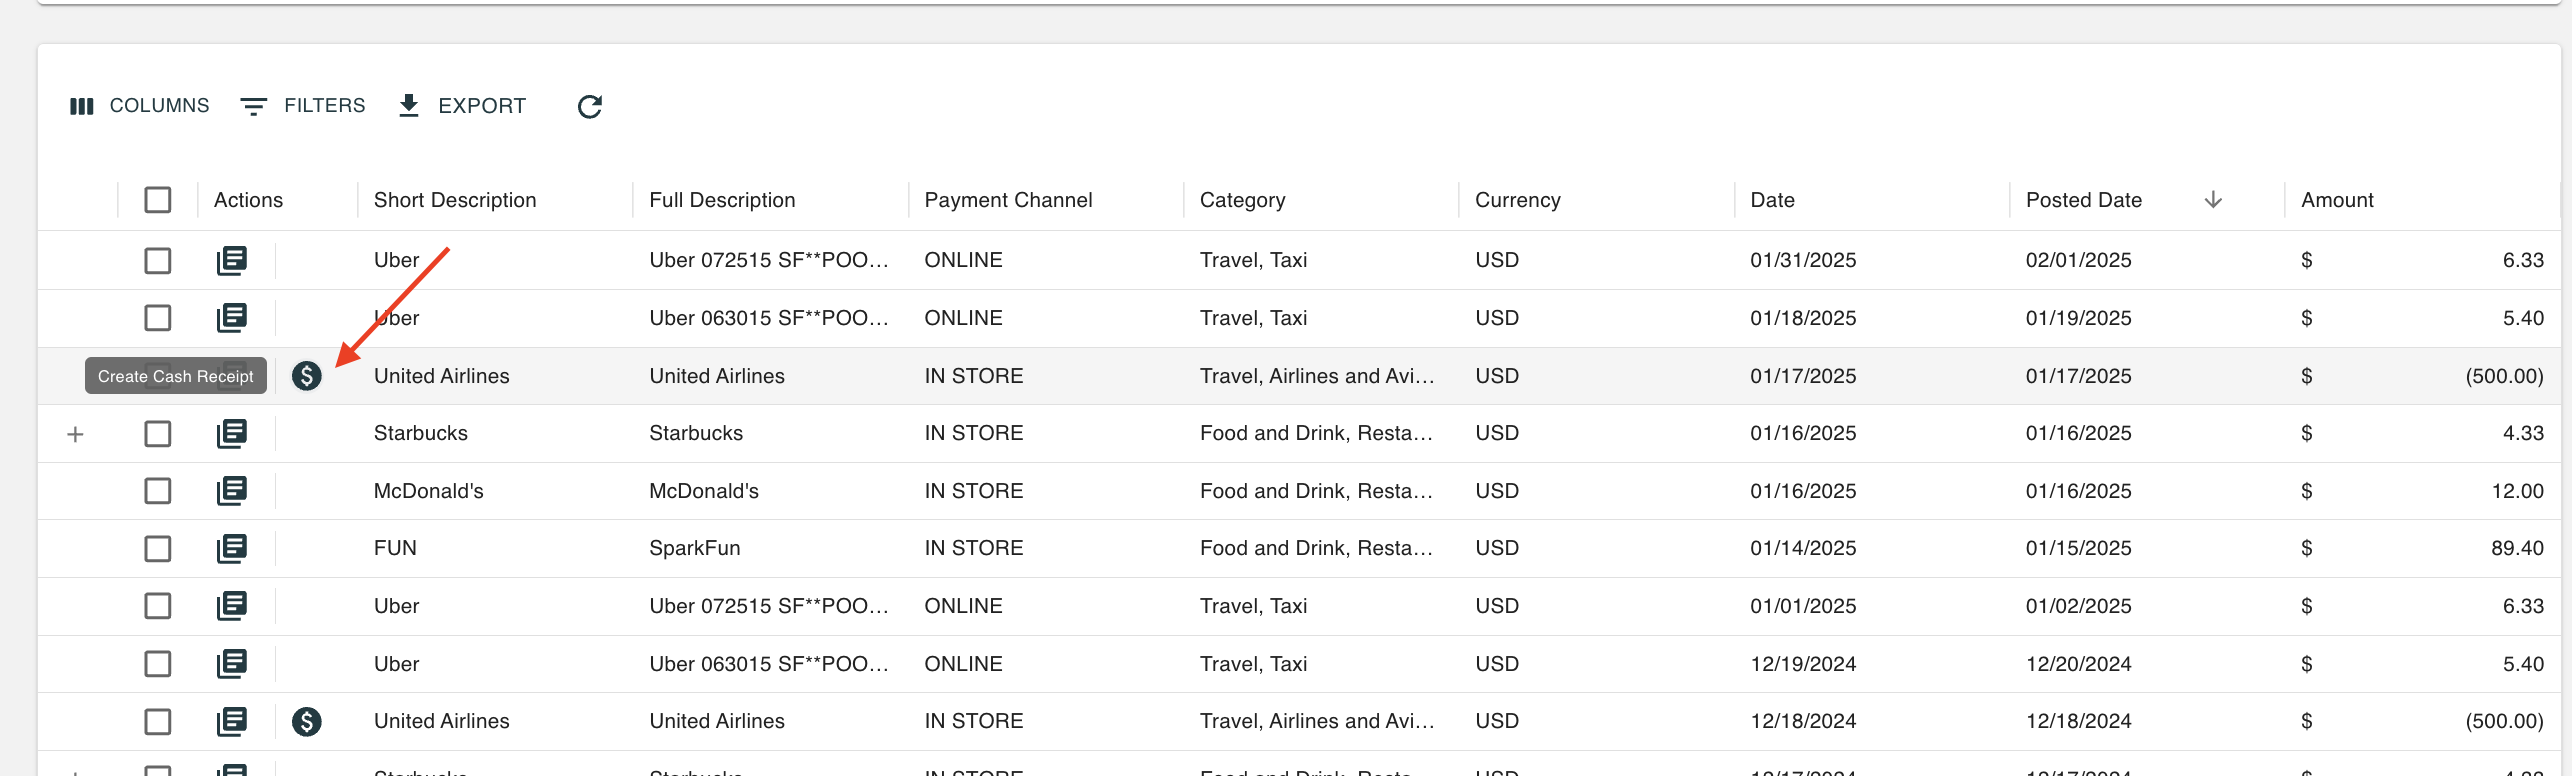Click 'USD' in the McDonald's row

coord(1496,491)
